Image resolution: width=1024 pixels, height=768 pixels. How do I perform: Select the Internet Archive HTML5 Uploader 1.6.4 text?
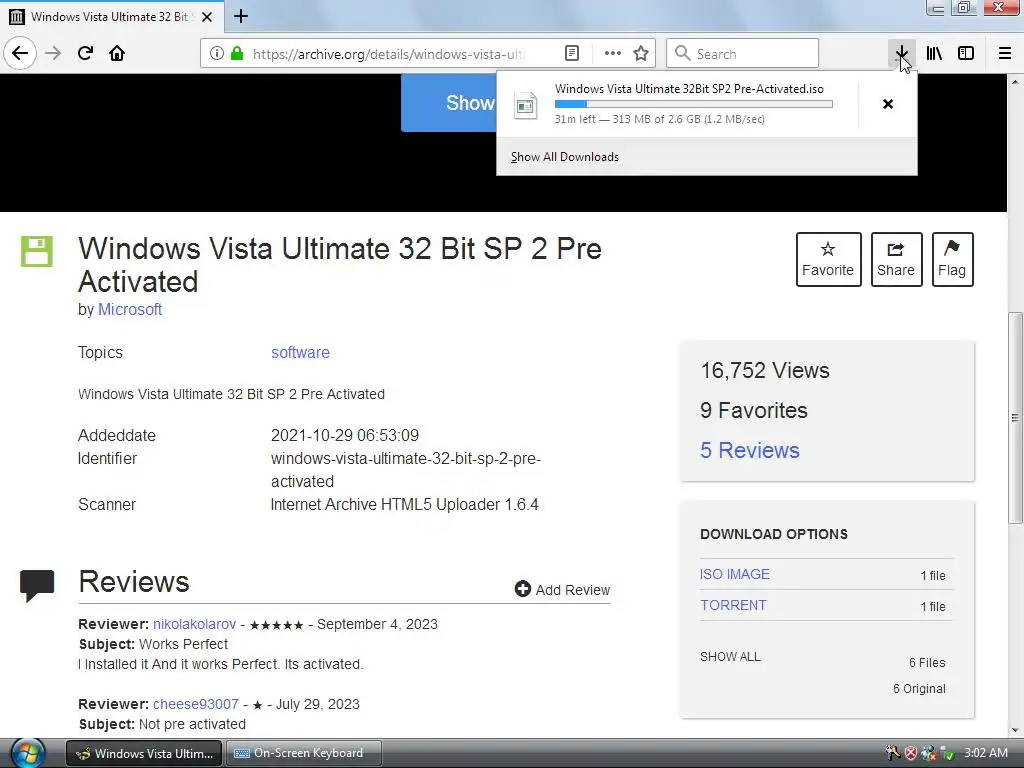tap(404, 505)
